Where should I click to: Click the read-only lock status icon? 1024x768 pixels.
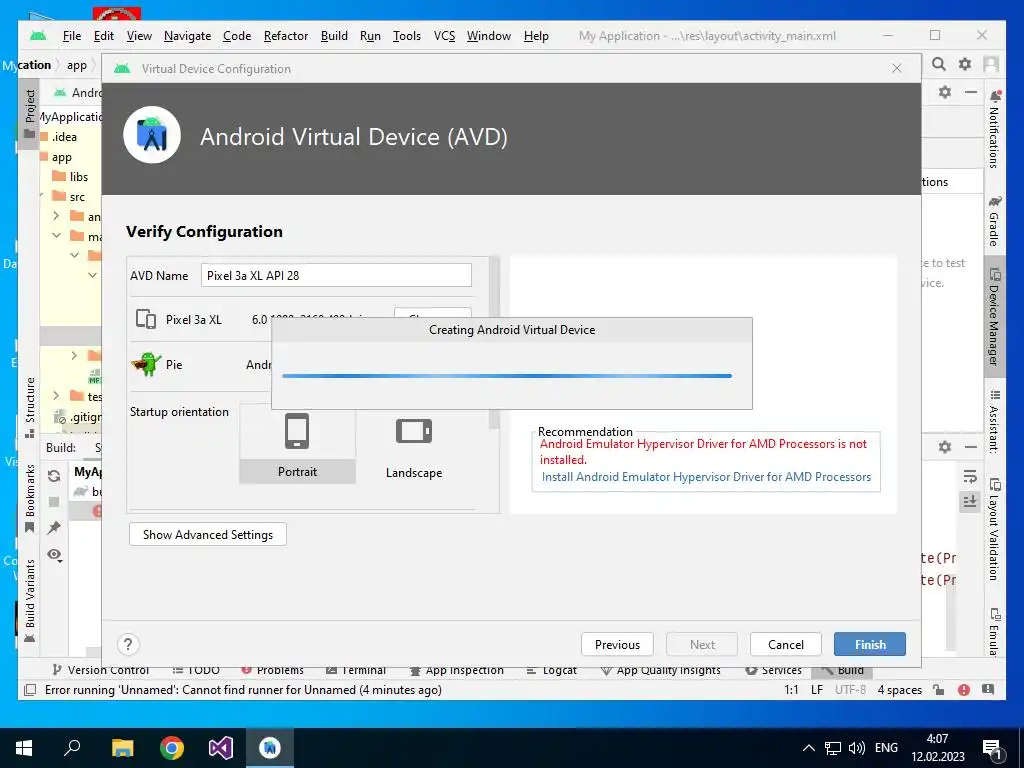click(938, 690)
